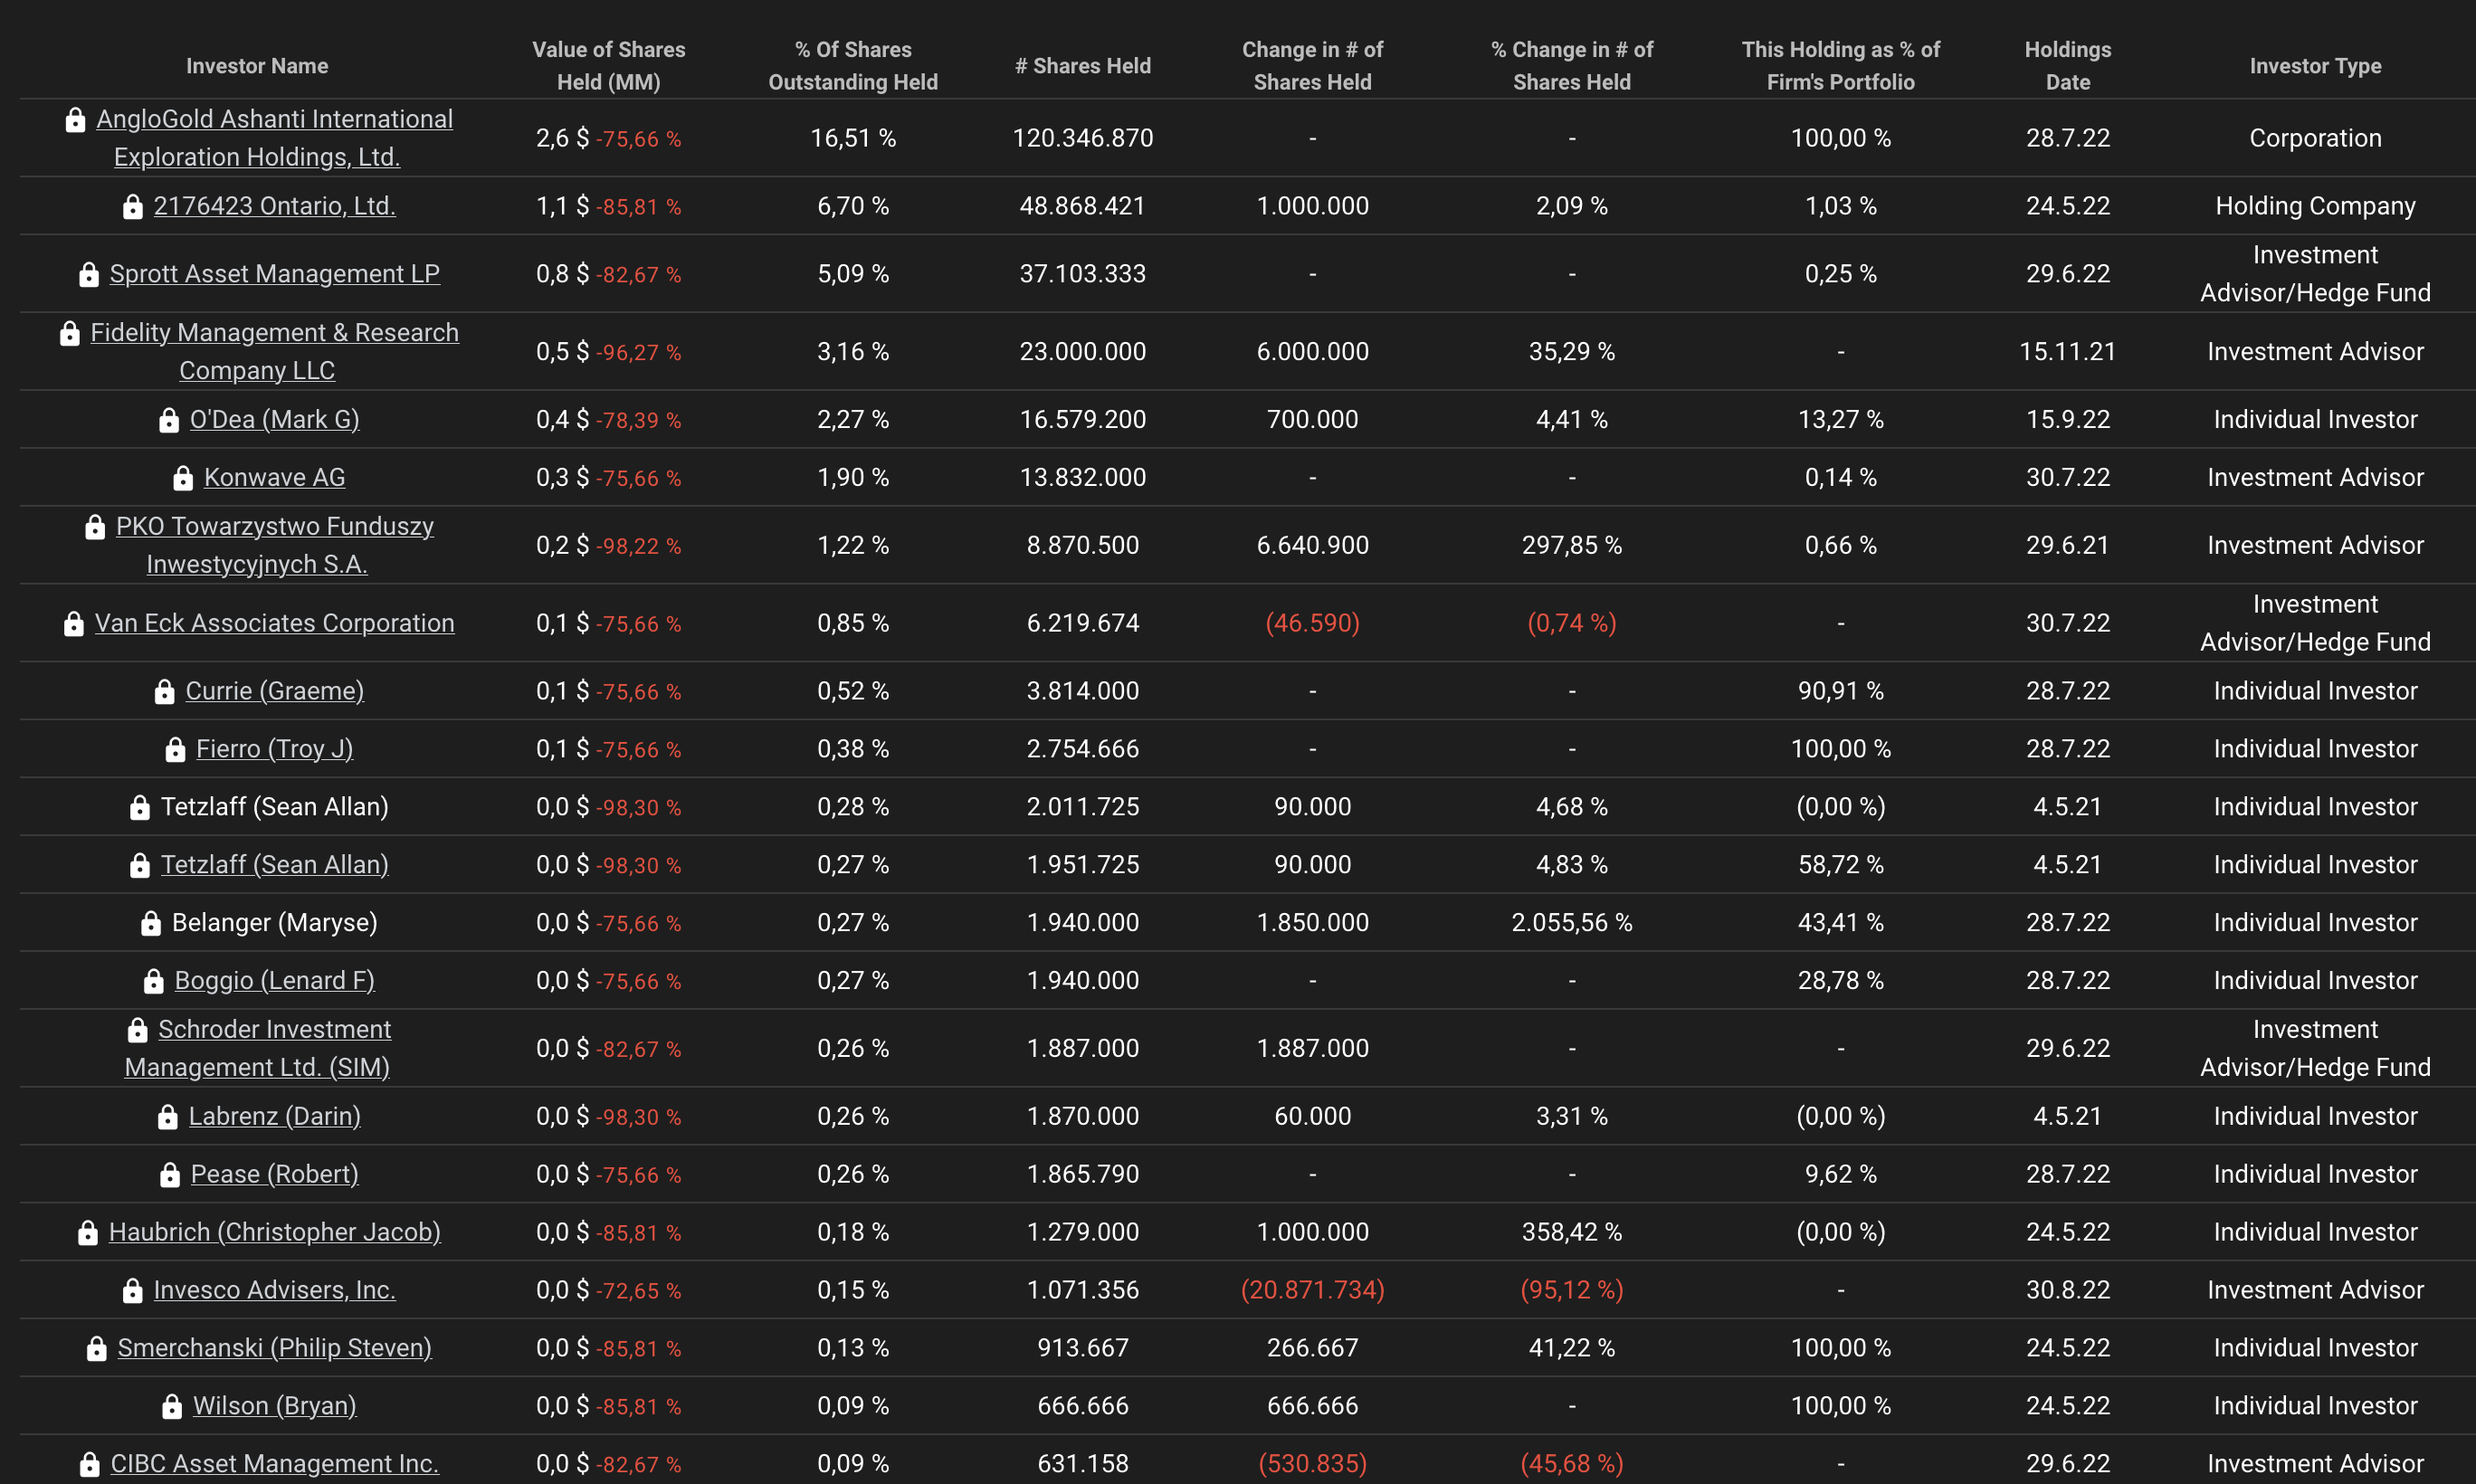Click lock icon beside Wilson (Bryan)
This screenshot has height=1484, width=2476.
tap(172, 1407)
